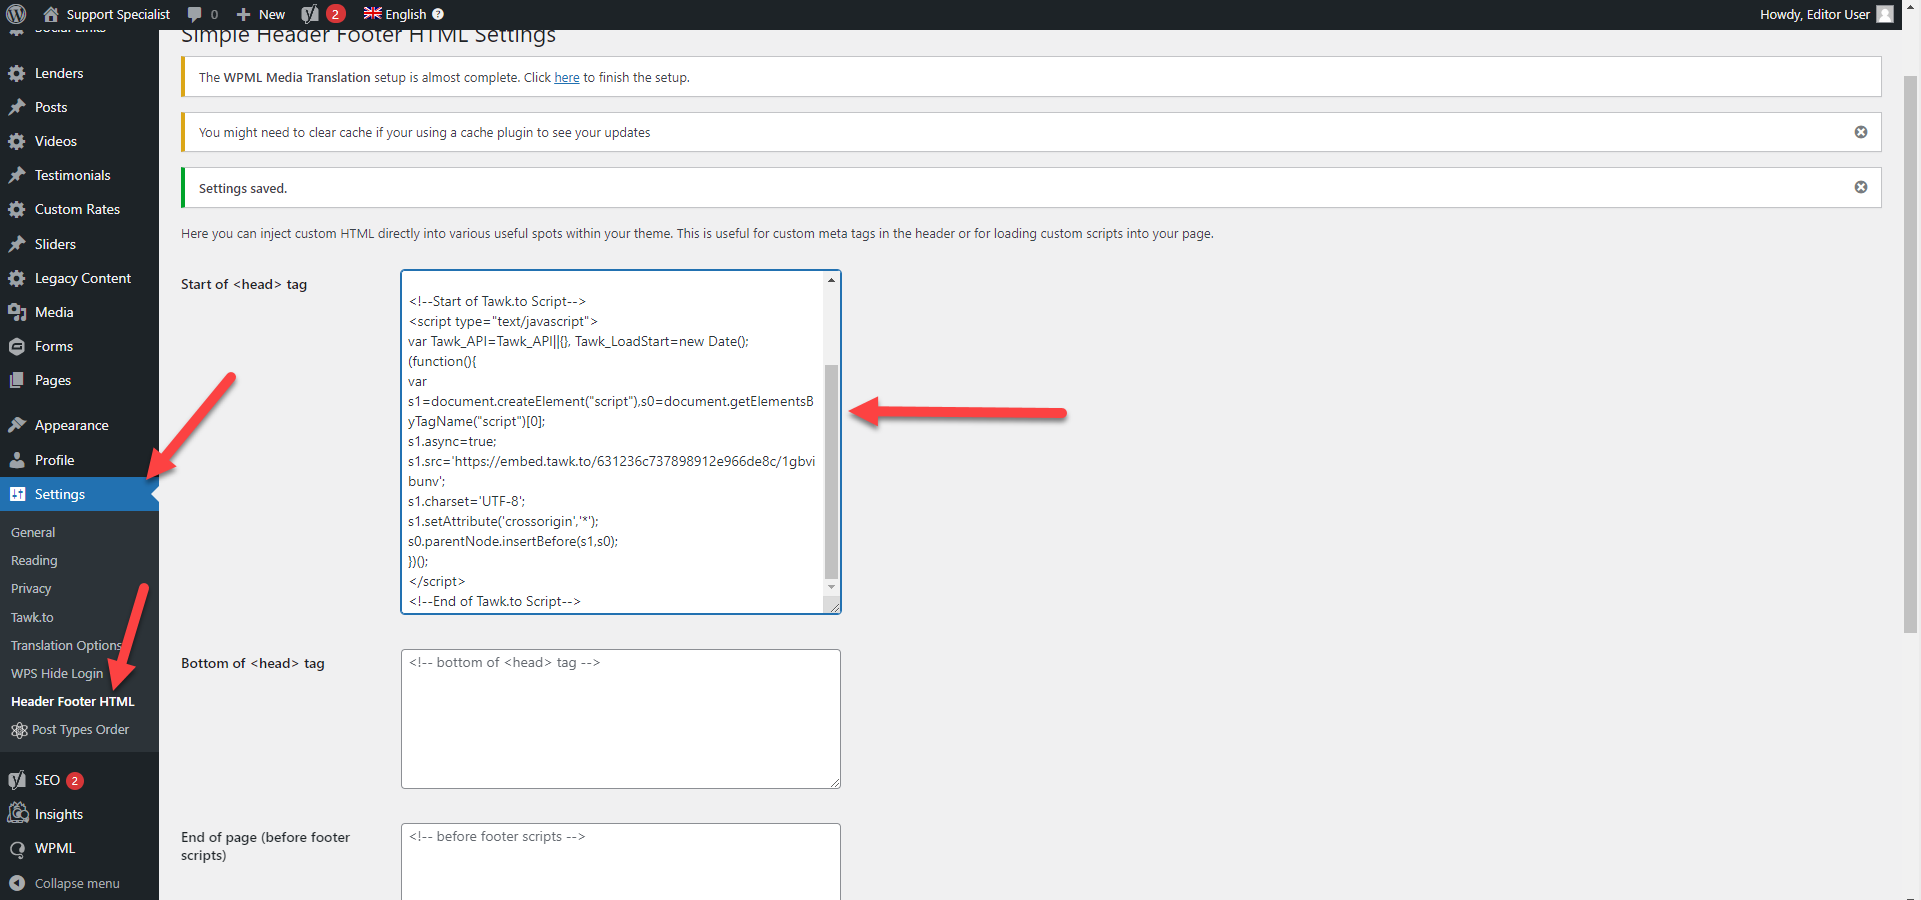Screen dimensions: 1921x900
Task: Click the Sliders pin icon
Action: (x=17, y=244)
